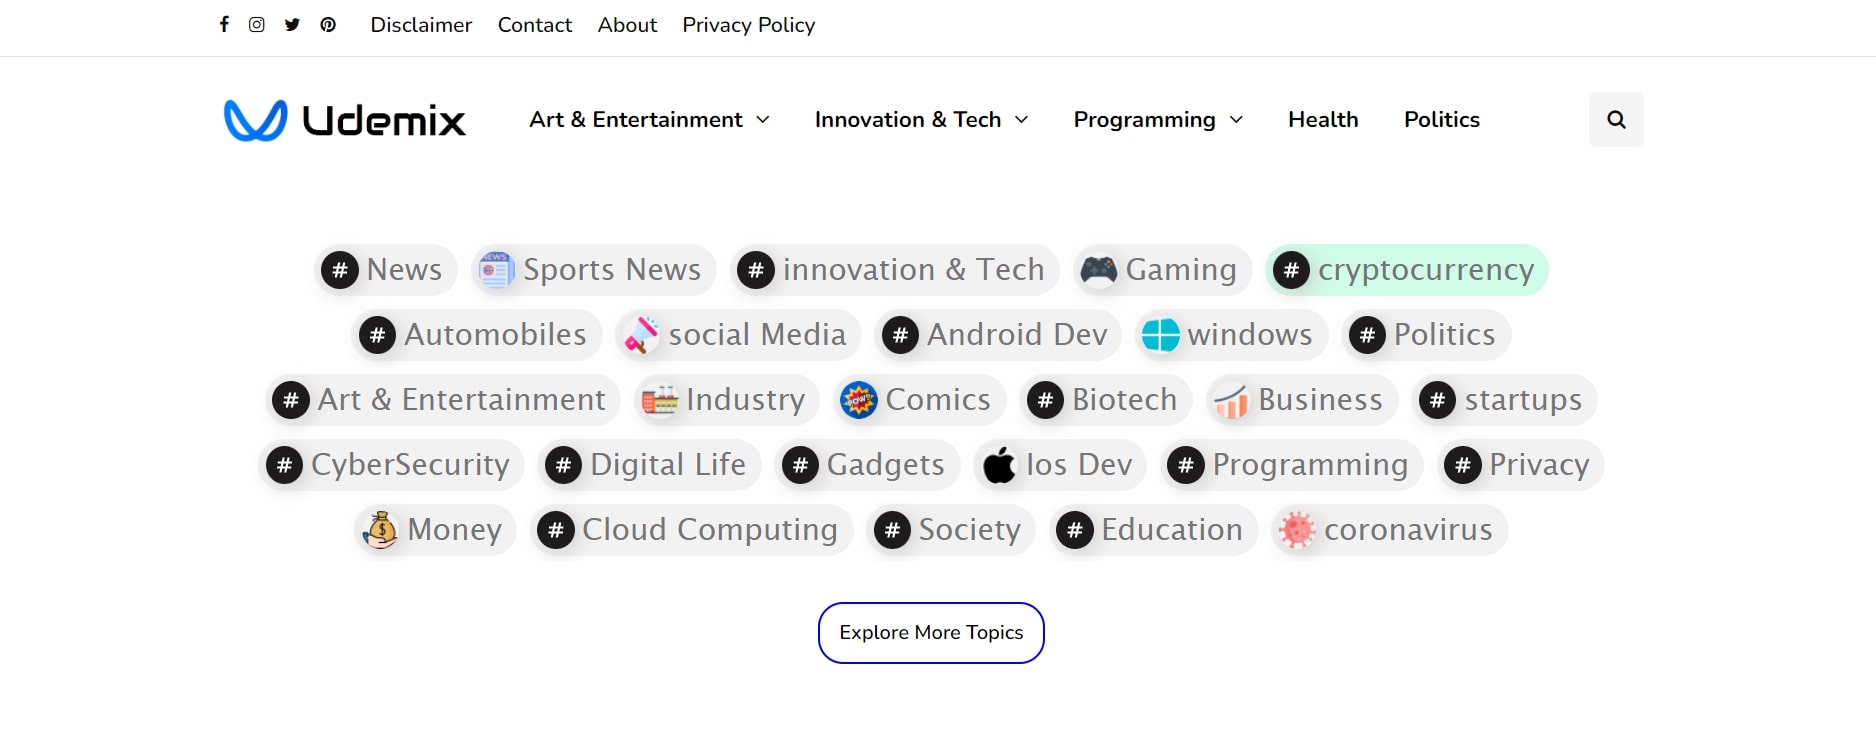This screenshot has width=1876, height=739.
Task: Open the search magnifier button
Action: click(x=1616, y=120)
